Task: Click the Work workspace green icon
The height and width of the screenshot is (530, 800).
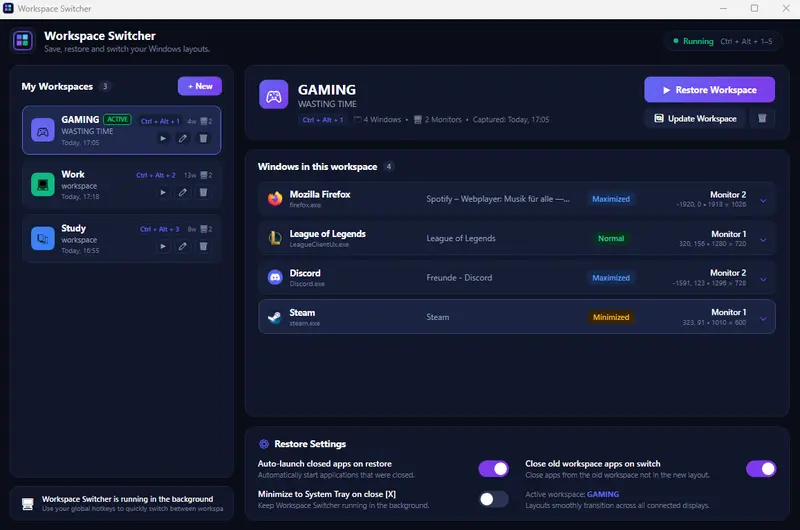Action: pyautogui.click(x=43, y=184)
